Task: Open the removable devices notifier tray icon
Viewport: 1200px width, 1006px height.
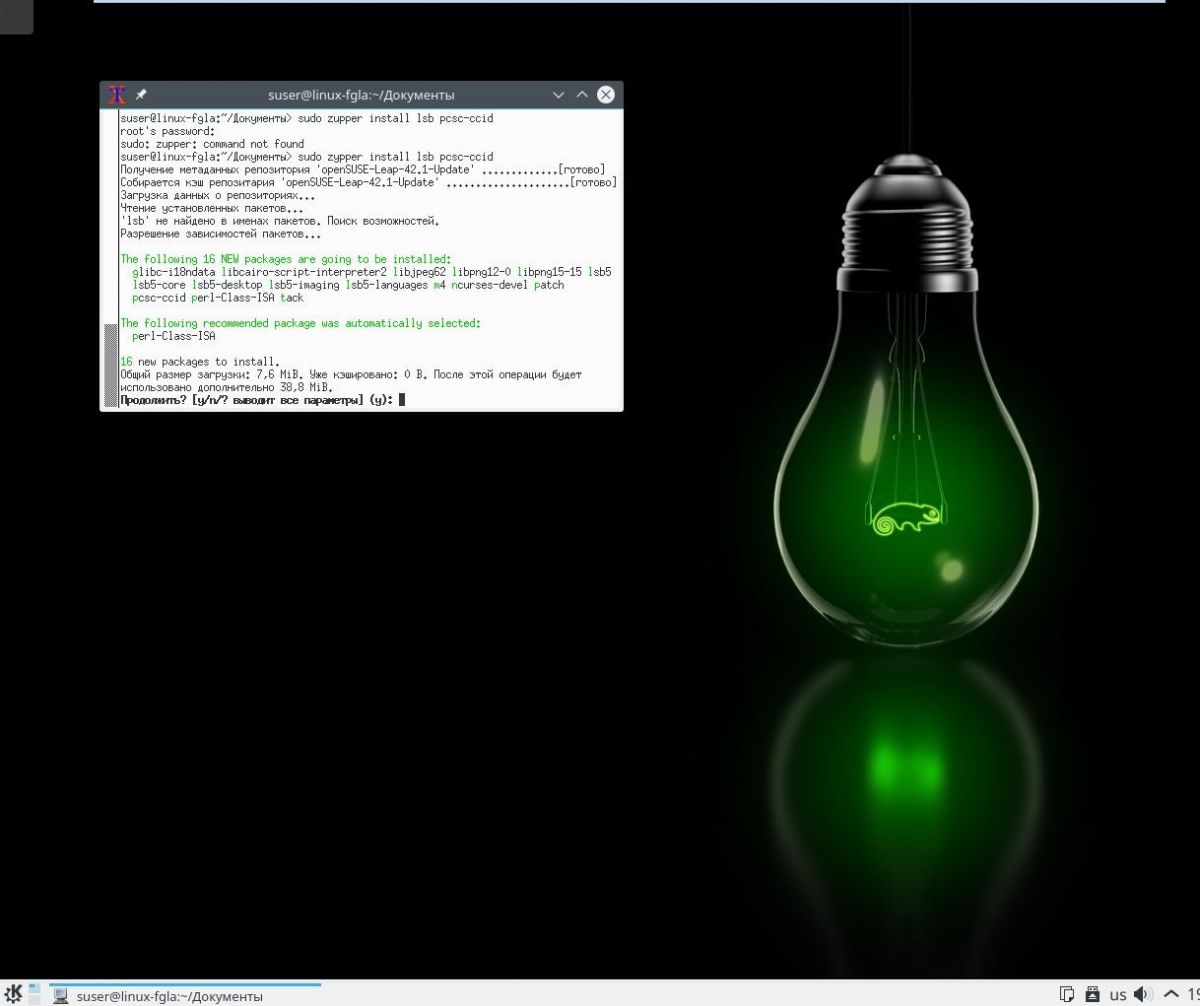Action: [x=1092, y=995]
